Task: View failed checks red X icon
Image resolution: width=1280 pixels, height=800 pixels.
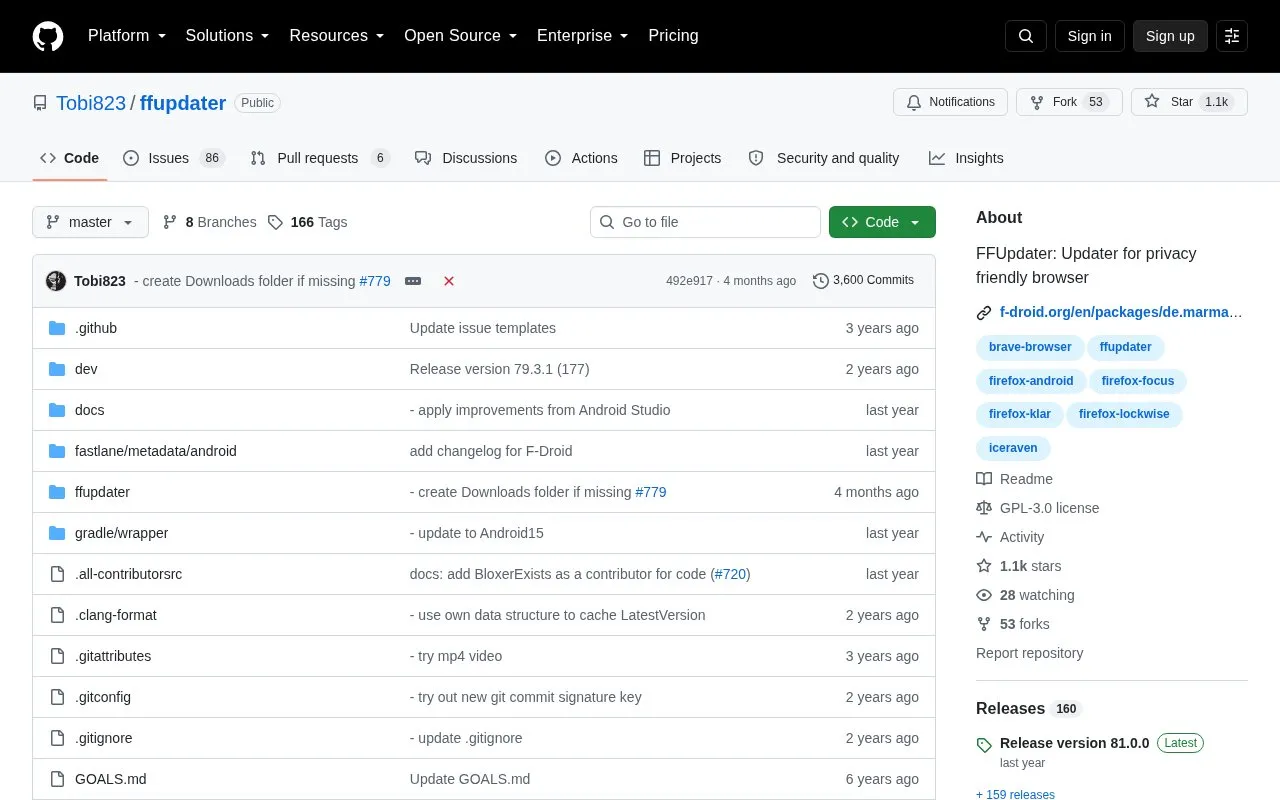Action: click(x=449, y=281)
